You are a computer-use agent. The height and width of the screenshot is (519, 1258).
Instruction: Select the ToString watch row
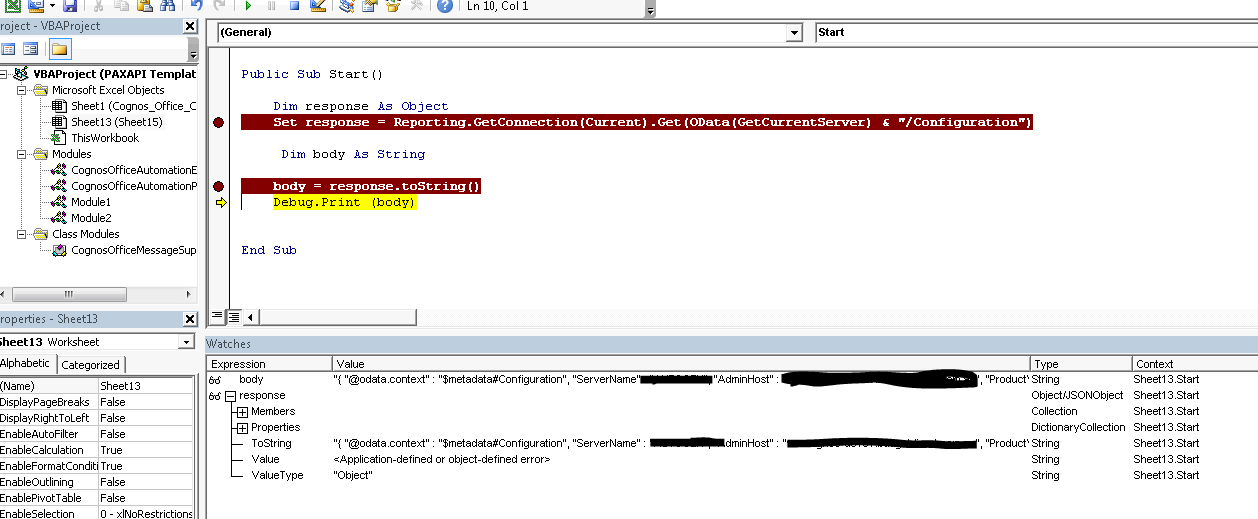732,444
